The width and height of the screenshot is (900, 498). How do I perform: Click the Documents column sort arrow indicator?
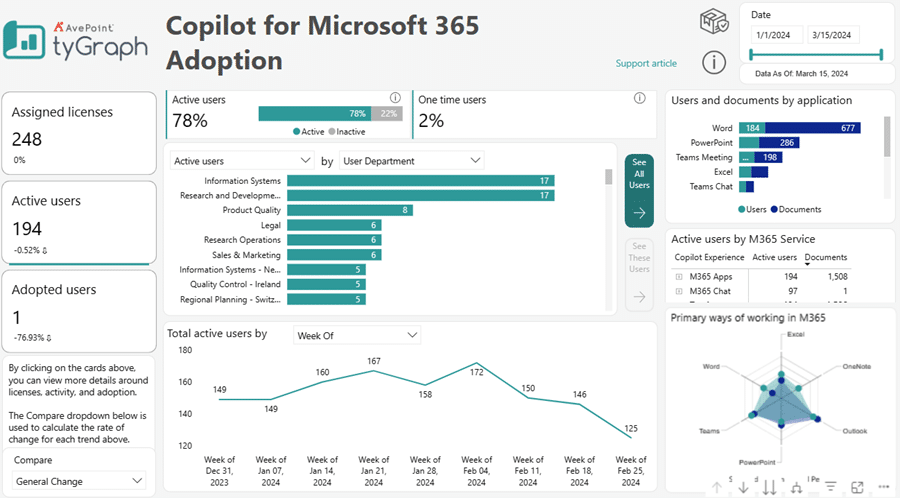pos(807,264)
